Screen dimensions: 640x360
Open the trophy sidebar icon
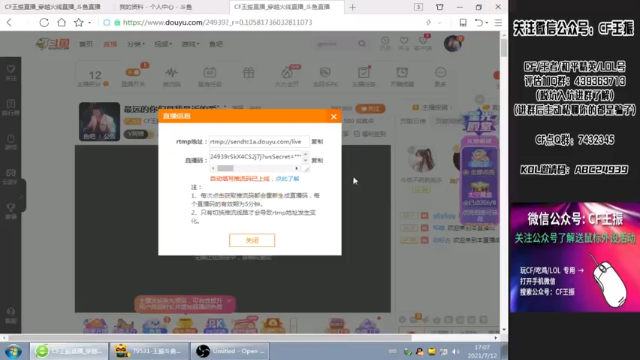point(11,211)
